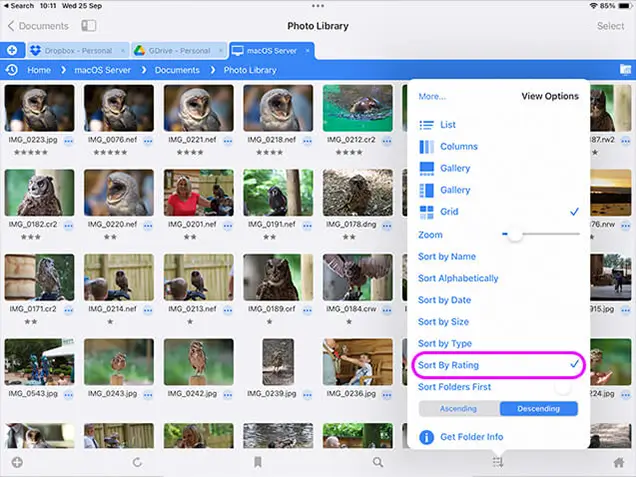Select Columns view option
This screenshot has width=636, height=477.
pos(459,147)
